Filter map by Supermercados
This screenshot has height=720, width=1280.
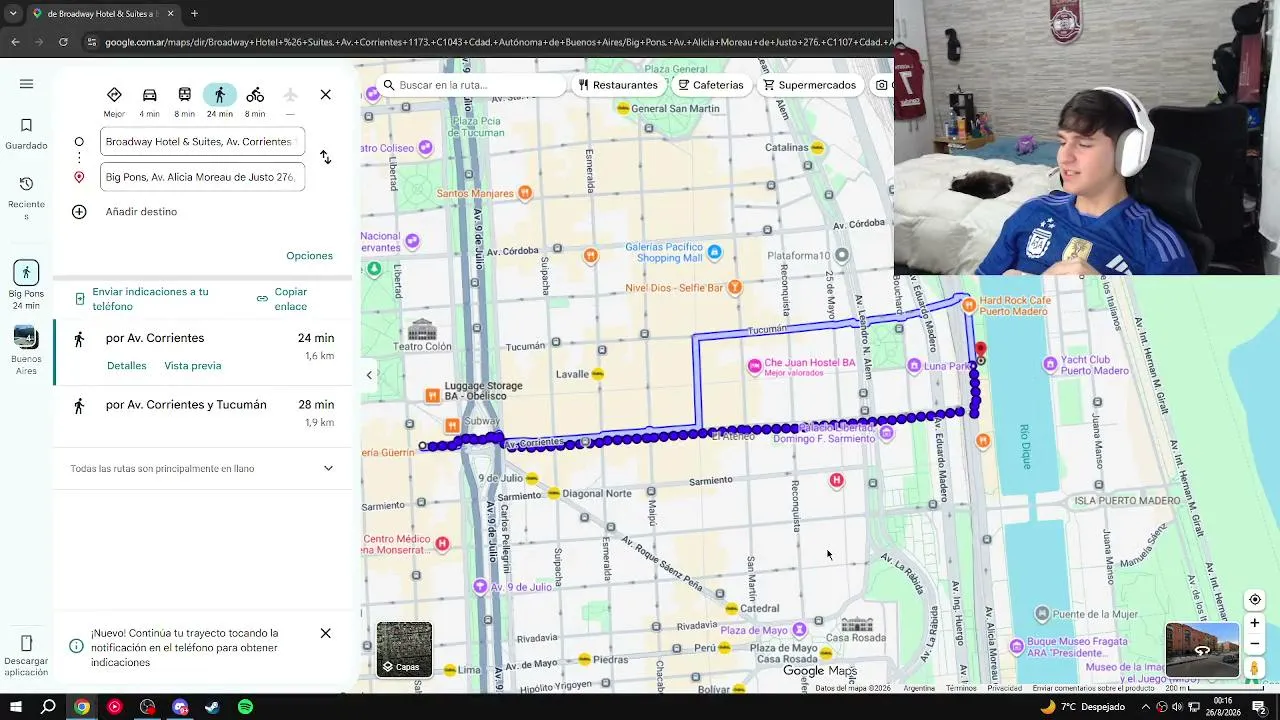click(x=810, y=85)
